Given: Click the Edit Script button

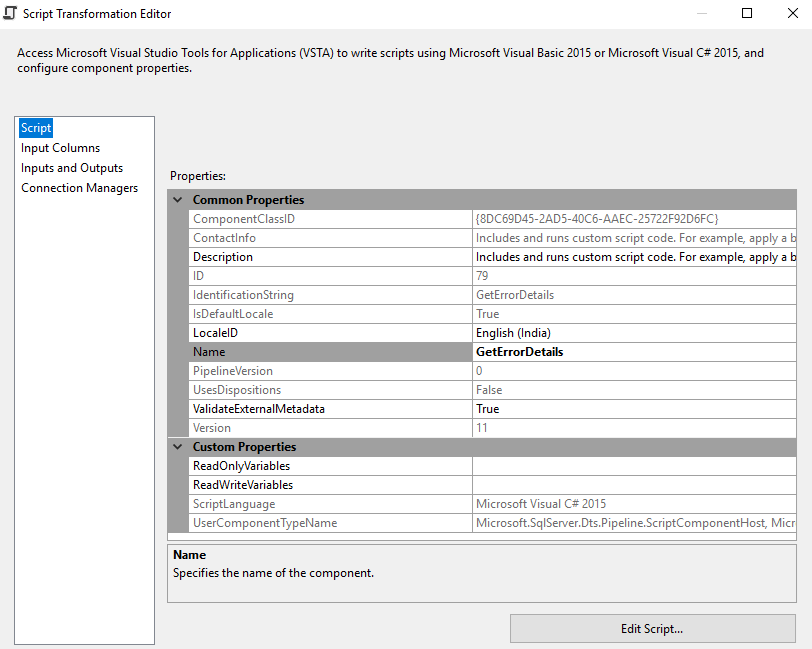Looking at the screenshot, I should point(652,629).
